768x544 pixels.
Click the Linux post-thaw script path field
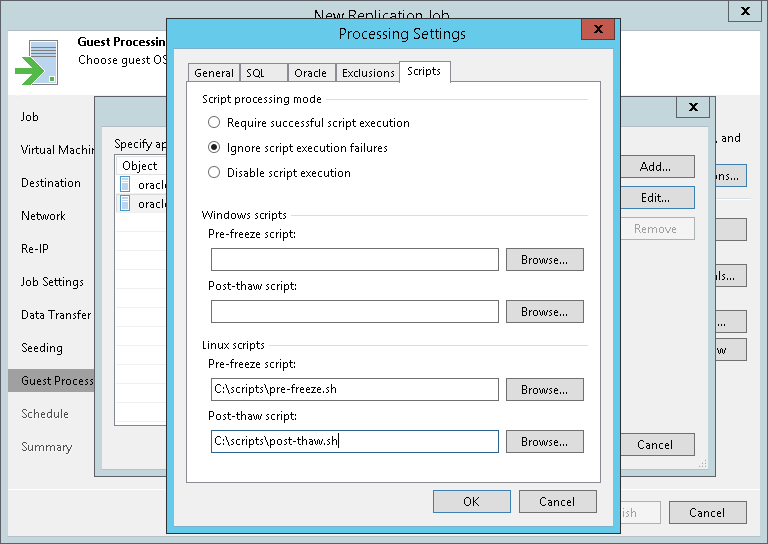pyautogui.click(x=354, y=441)
